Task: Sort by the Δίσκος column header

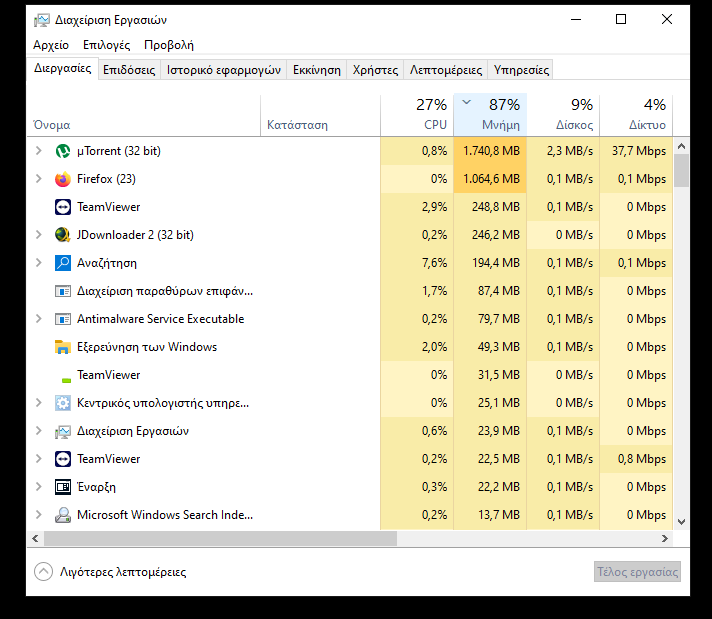Action: (x=564, y=115)
